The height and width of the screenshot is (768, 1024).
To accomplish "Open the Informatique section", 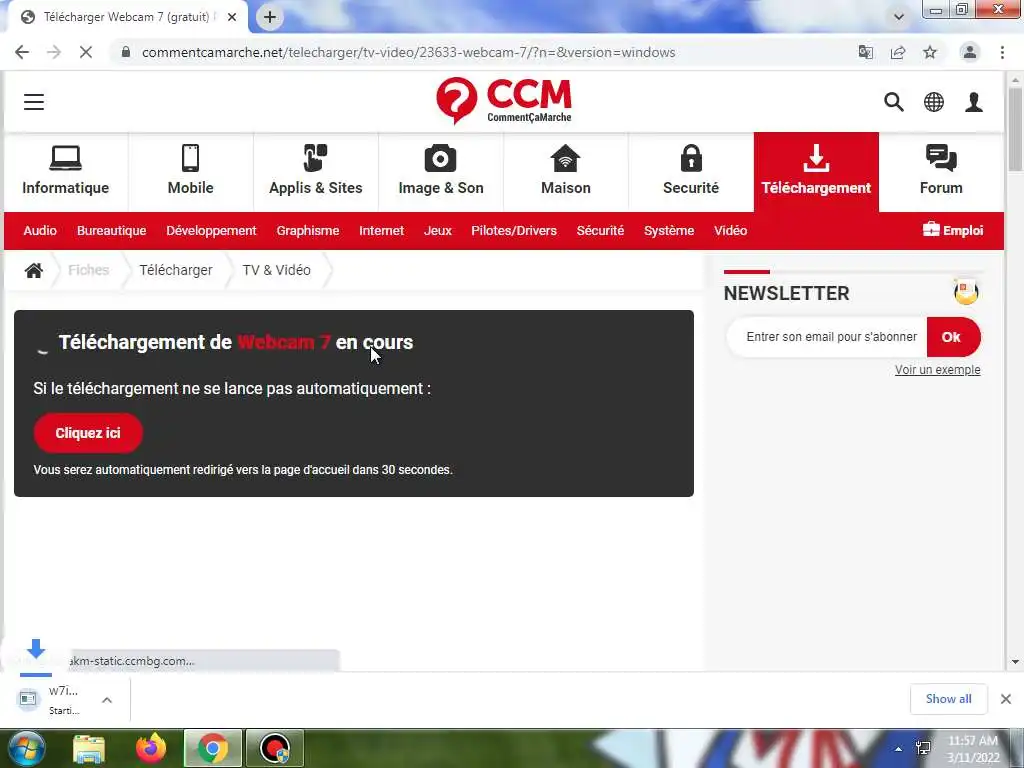I will (66, 172).
